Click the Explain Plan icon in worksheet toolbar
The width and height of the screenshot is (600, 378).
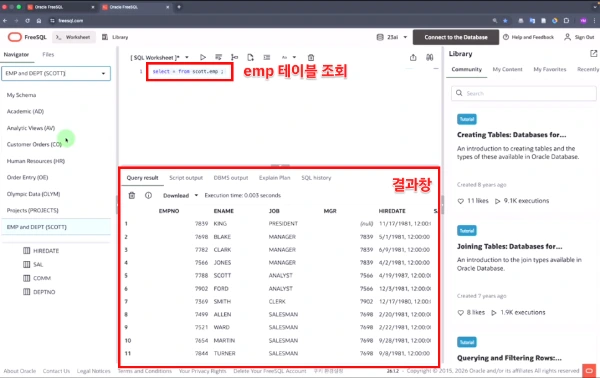(235, 57)
